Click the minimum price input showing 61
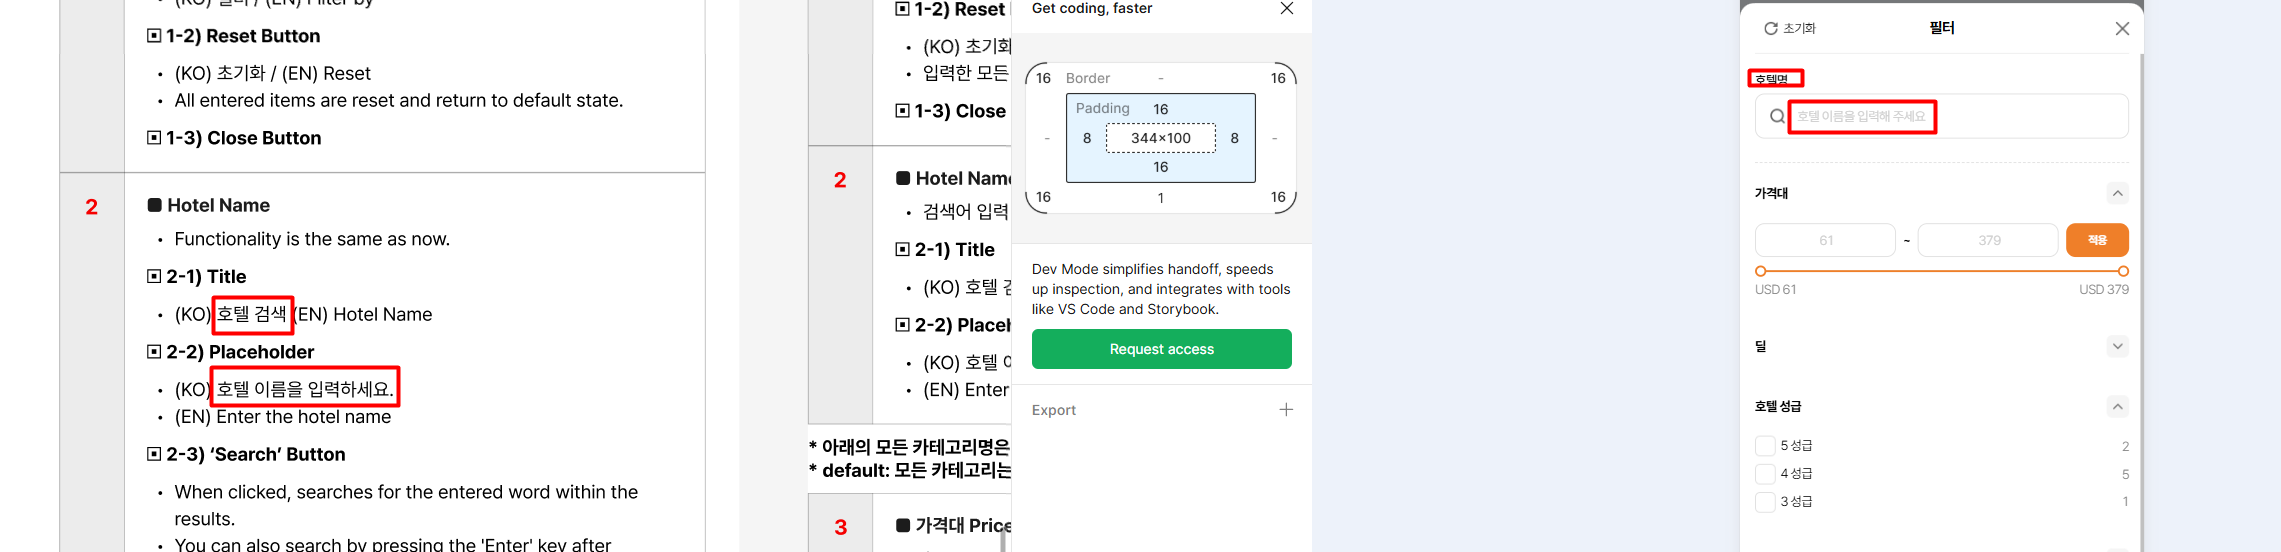 point(1825,240)
